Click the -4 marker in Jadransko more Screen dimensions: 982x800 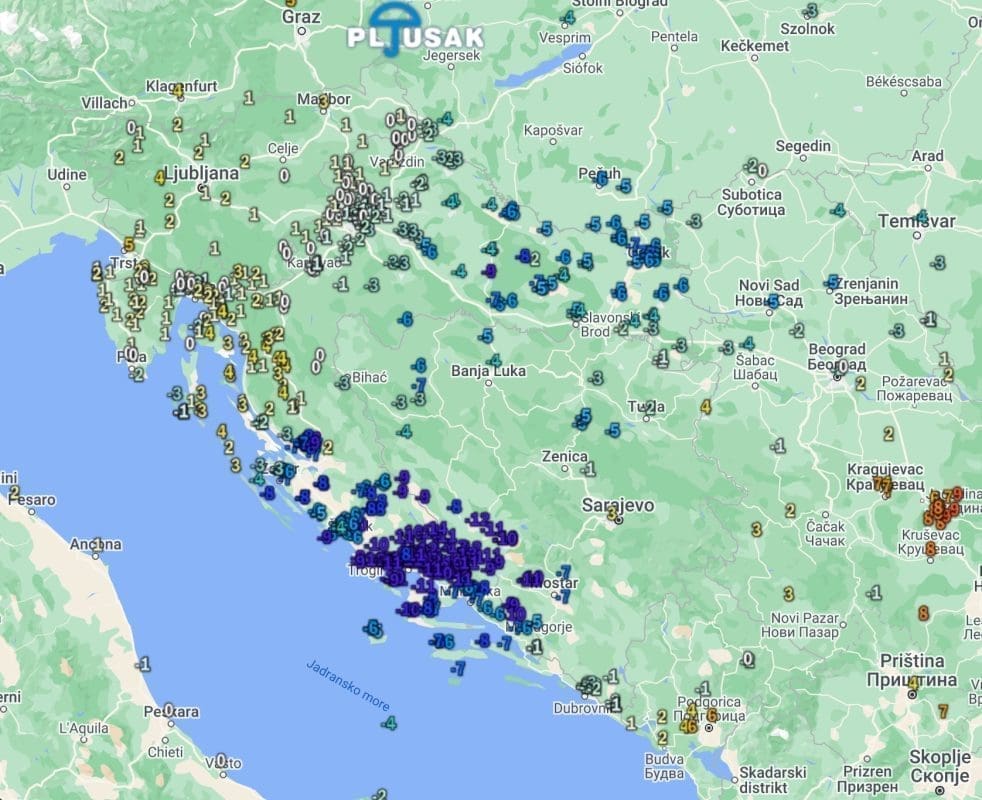click(x=389, y=723)
